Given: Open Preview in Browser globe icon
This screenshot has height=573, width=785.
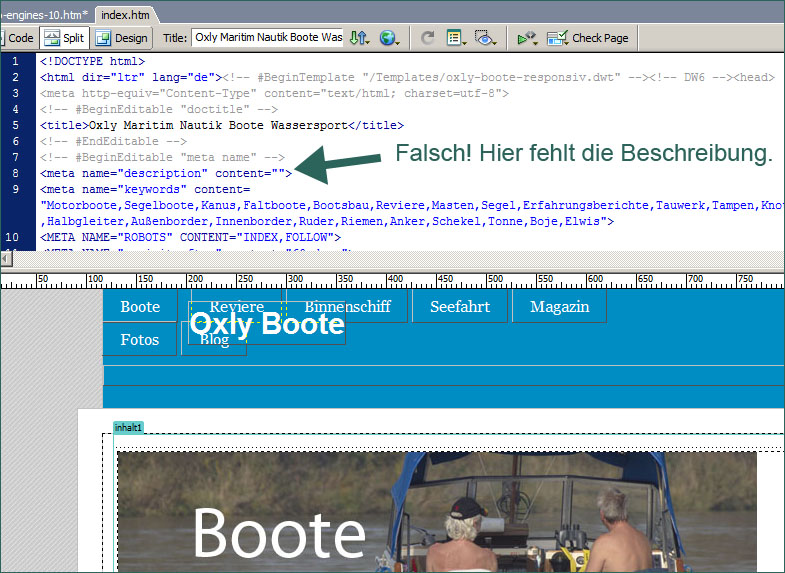Looking at the screenshot, I should click(388, 38).
